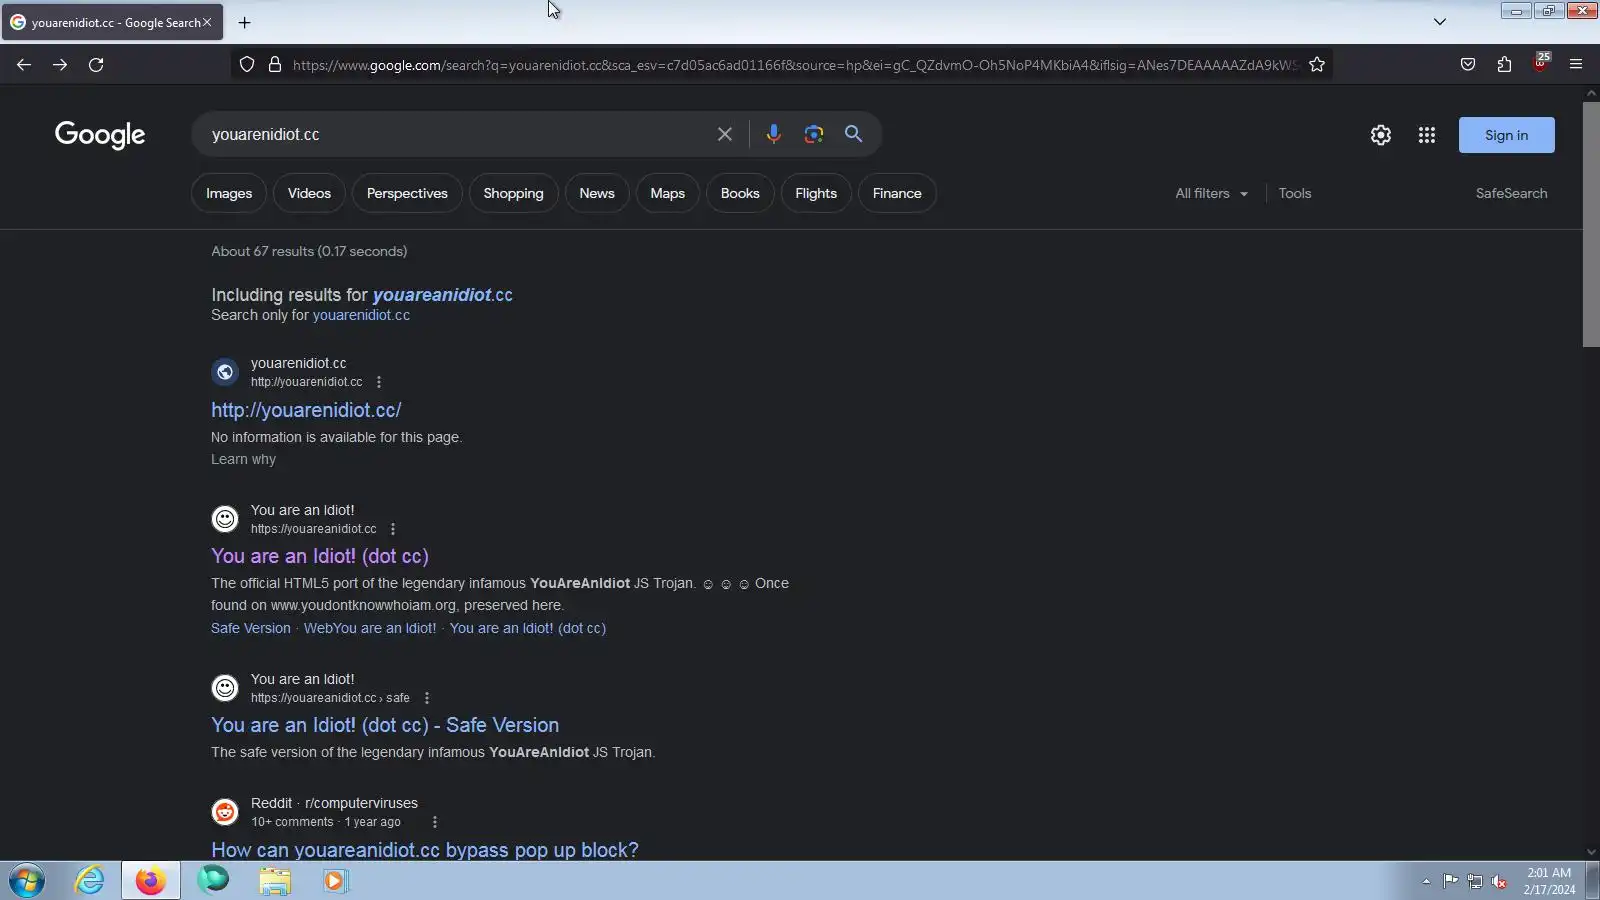1600x900 pixels.
Task: Open SafeSearch settings
Action: point(1511,194)
